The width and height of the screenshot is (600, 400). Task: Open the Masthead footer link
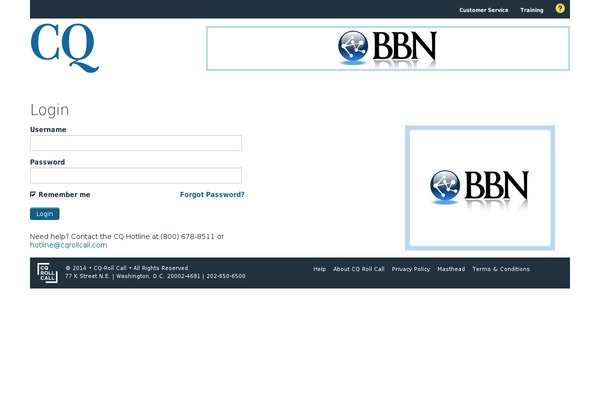pos(451,269)
